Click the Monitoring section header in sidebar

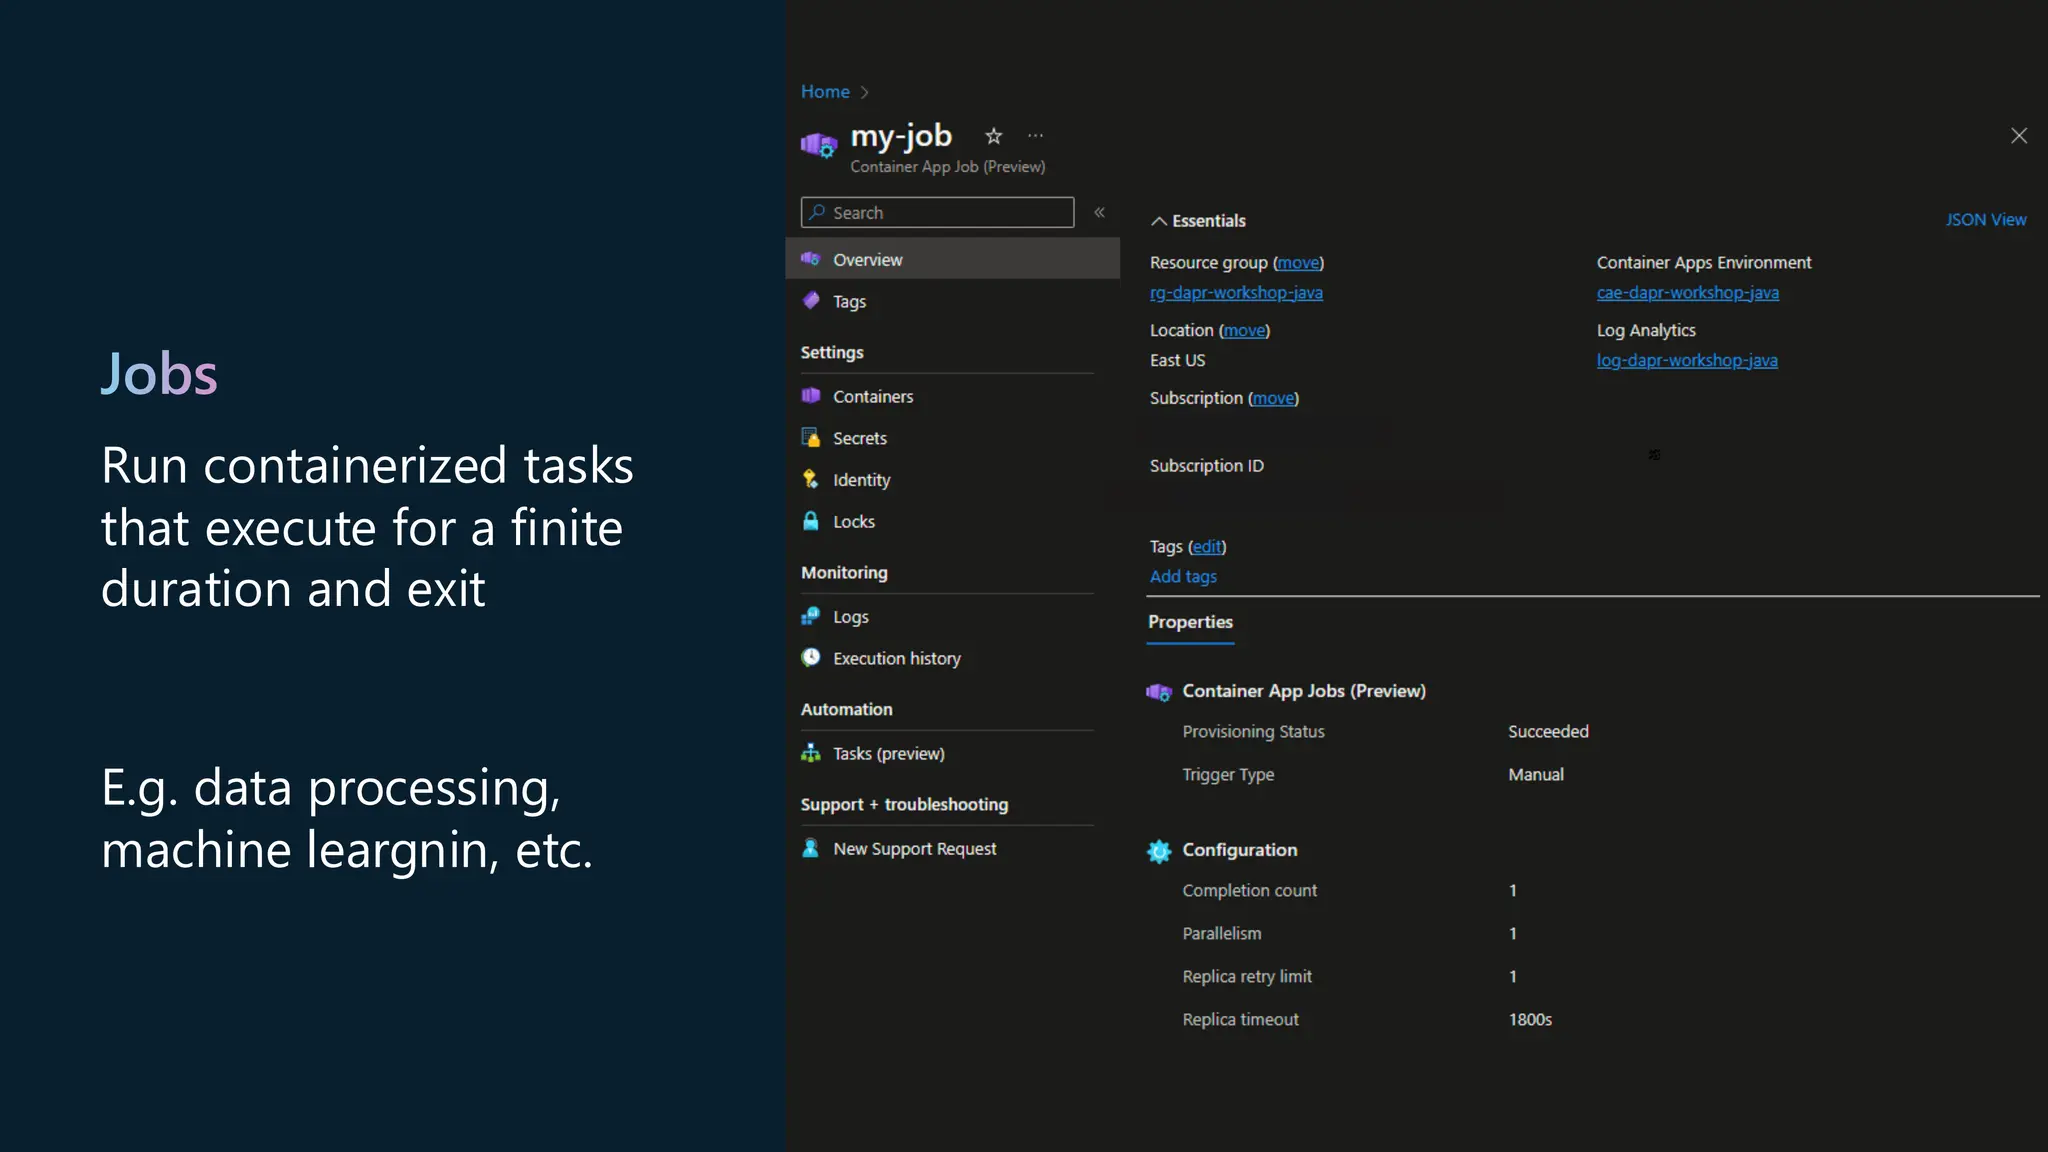[x=844, y=573]
